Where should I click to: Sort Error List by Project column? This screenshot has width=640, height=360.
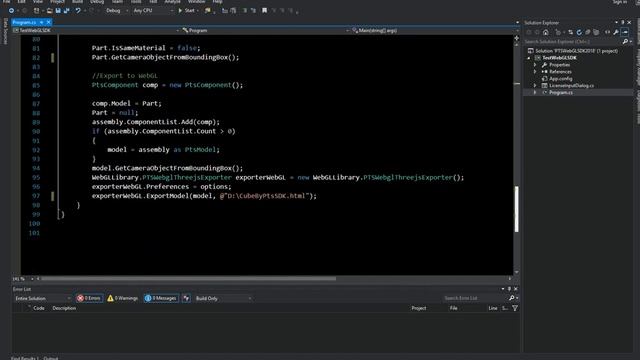pyautogui.click(x=419, y=308)
